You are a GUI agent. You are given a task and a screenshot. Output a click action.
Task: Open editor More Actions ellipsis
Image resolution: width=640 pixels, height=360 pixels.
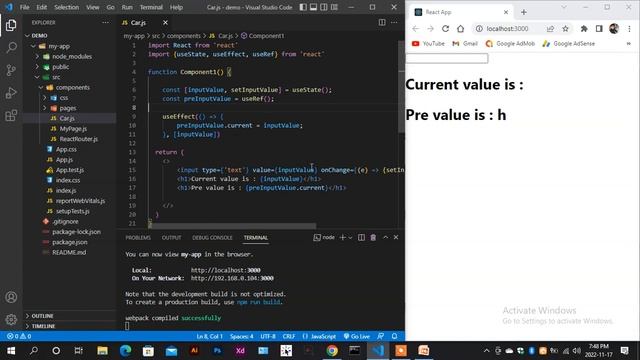[394, 22]
